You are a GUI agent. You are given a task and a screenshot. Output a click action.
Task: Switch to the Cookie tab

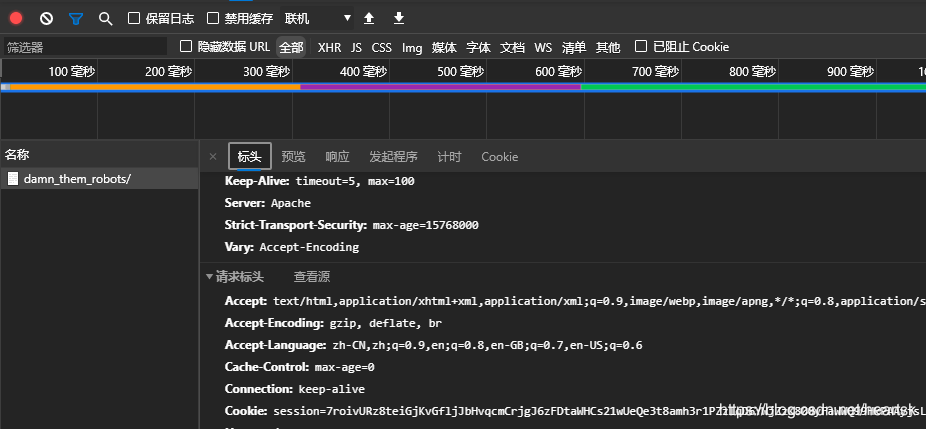tap(500, 157)
